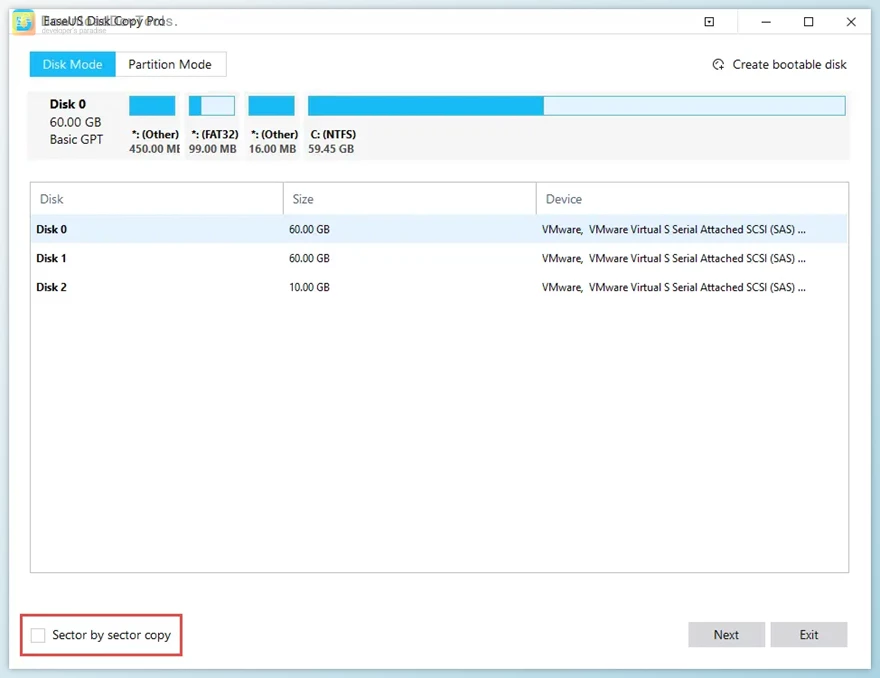Click the dropdown-box icon on the title bar
Screen dimensions: 880x678
click(x=708, y=21)
